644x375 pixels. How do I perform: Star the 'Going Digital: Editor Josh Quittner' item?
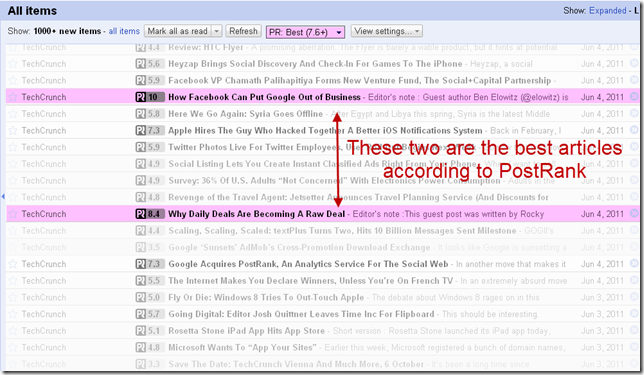[13, 314]
